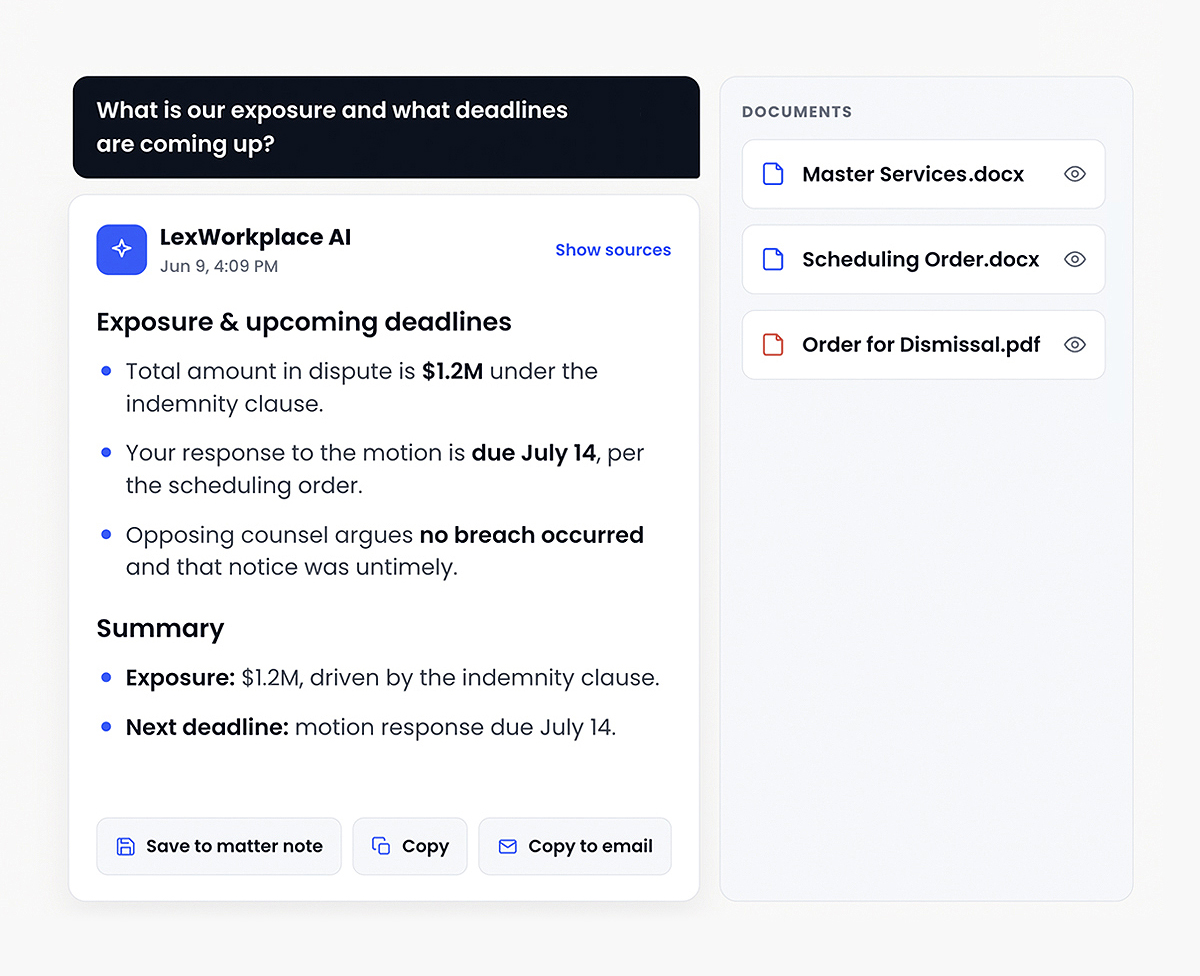Open the Scheduling Order.docx document name
Image resolution: width=1200 pixels, height=976 pixels.
pos(921,259)
